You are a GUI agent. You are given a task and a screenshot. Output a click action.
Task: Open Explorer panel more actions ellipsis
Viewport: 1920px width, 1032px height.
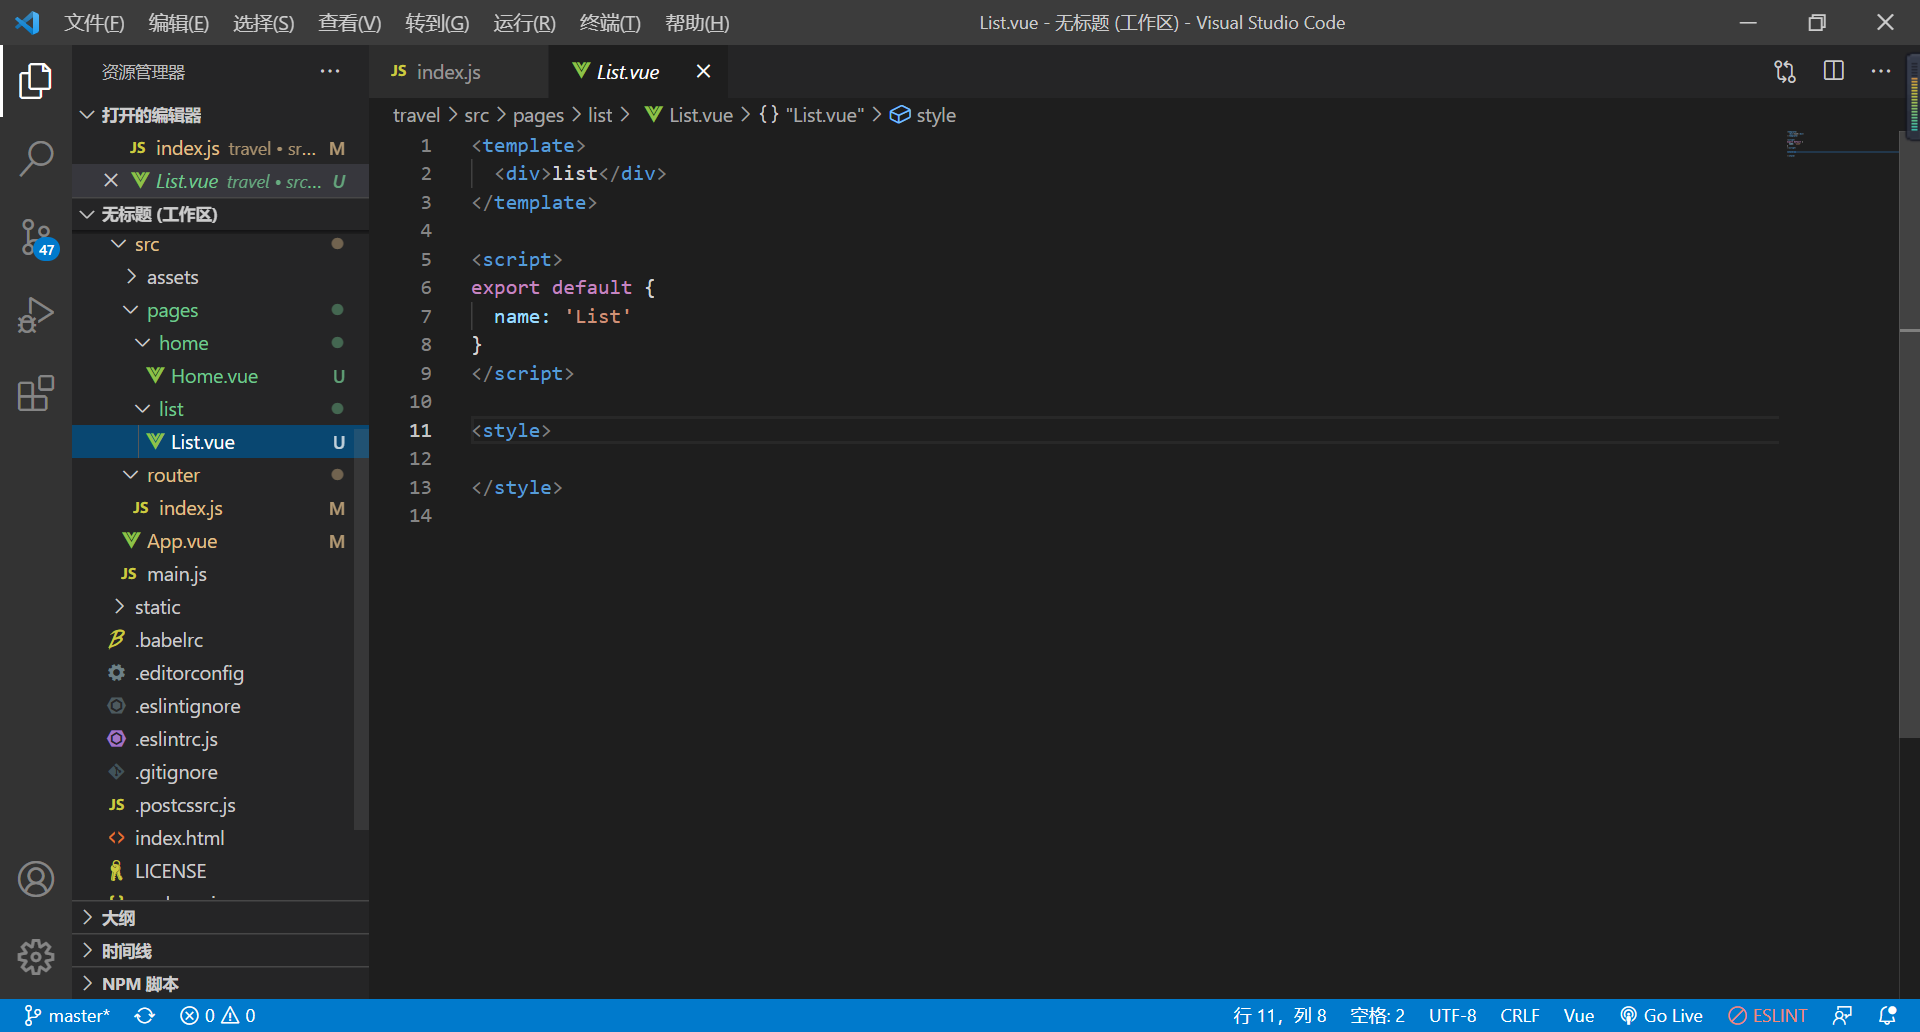point(330,71)
